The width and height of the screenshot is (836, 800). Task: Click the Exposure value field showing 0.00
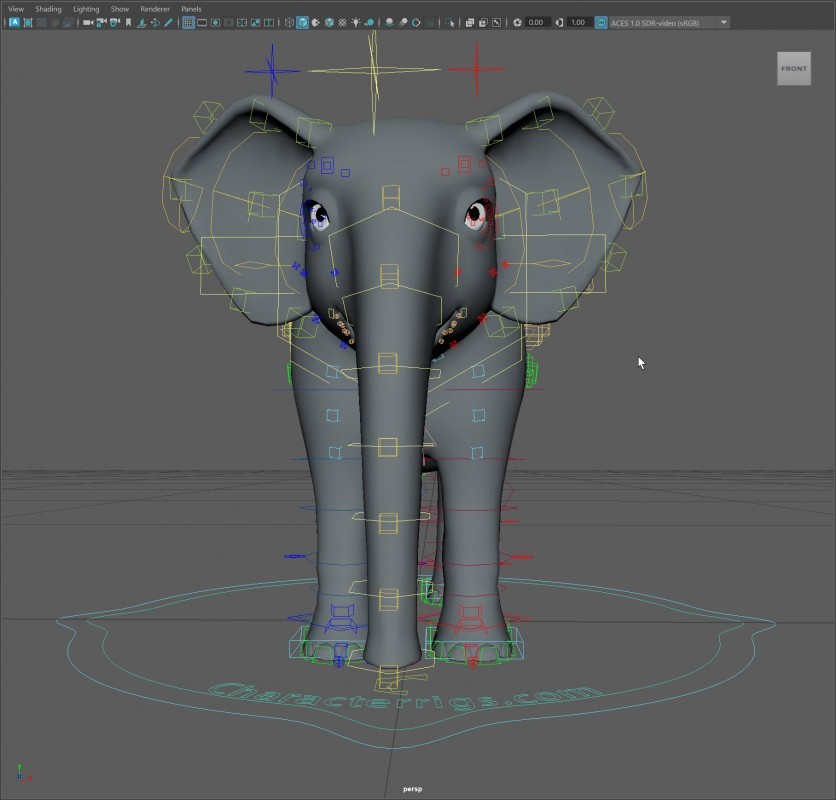536,22
